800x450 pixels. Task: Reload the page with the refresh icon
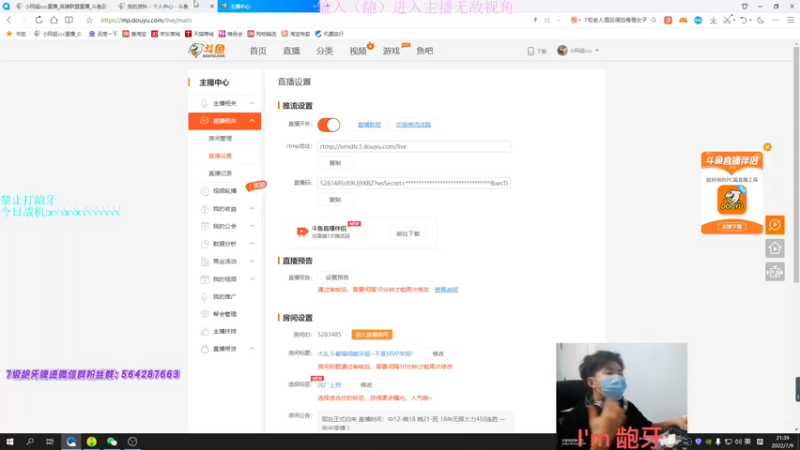(x=39, y=20)
